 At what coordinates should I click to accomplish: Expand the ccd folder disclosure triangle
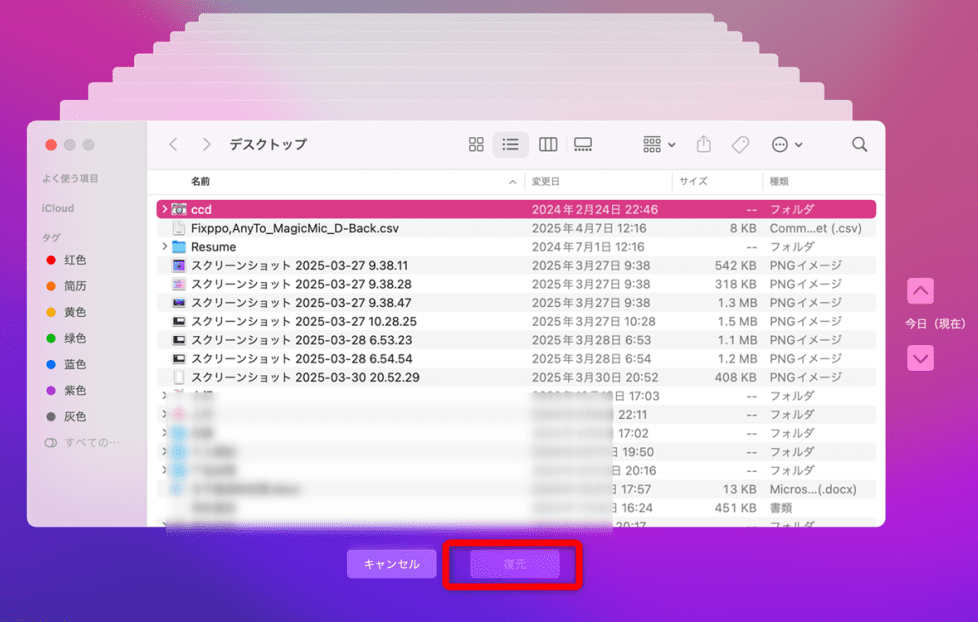click(163, 209)
